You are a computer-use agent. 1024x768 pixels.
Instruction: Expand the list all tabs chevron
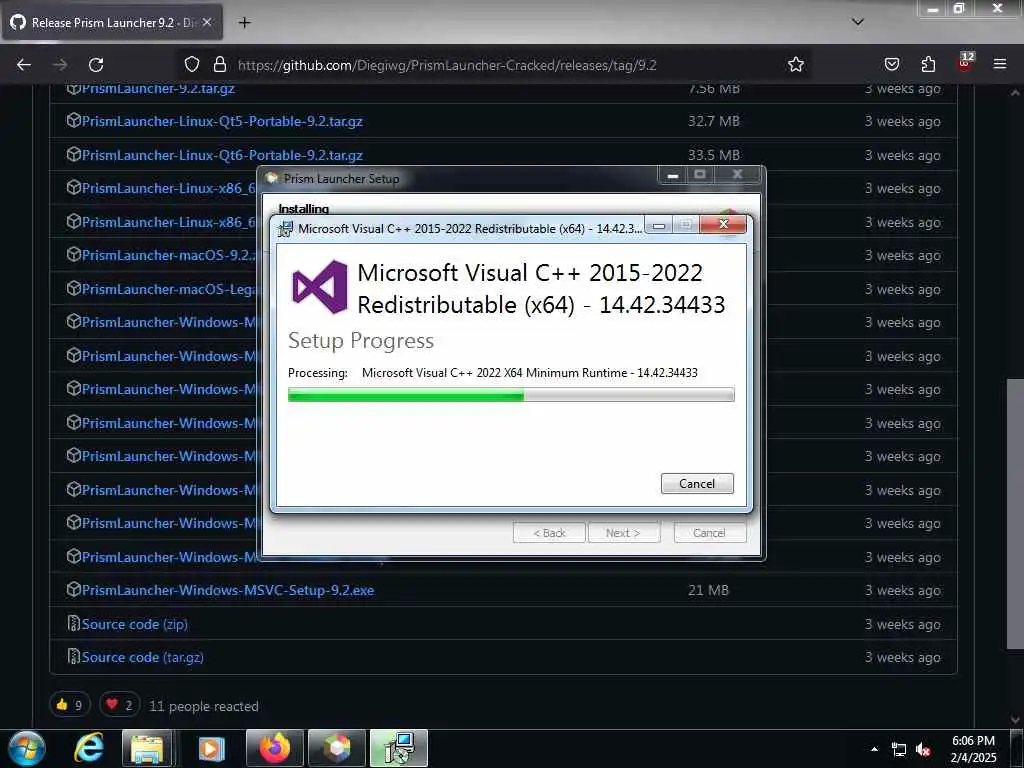coord(858,22)
